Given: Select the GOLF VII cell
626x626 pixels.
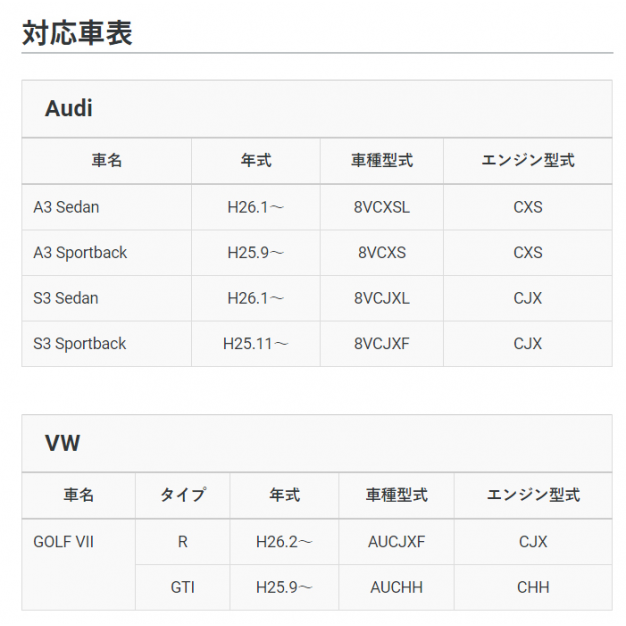Looking at the screenshot, I should click(63, 542).
